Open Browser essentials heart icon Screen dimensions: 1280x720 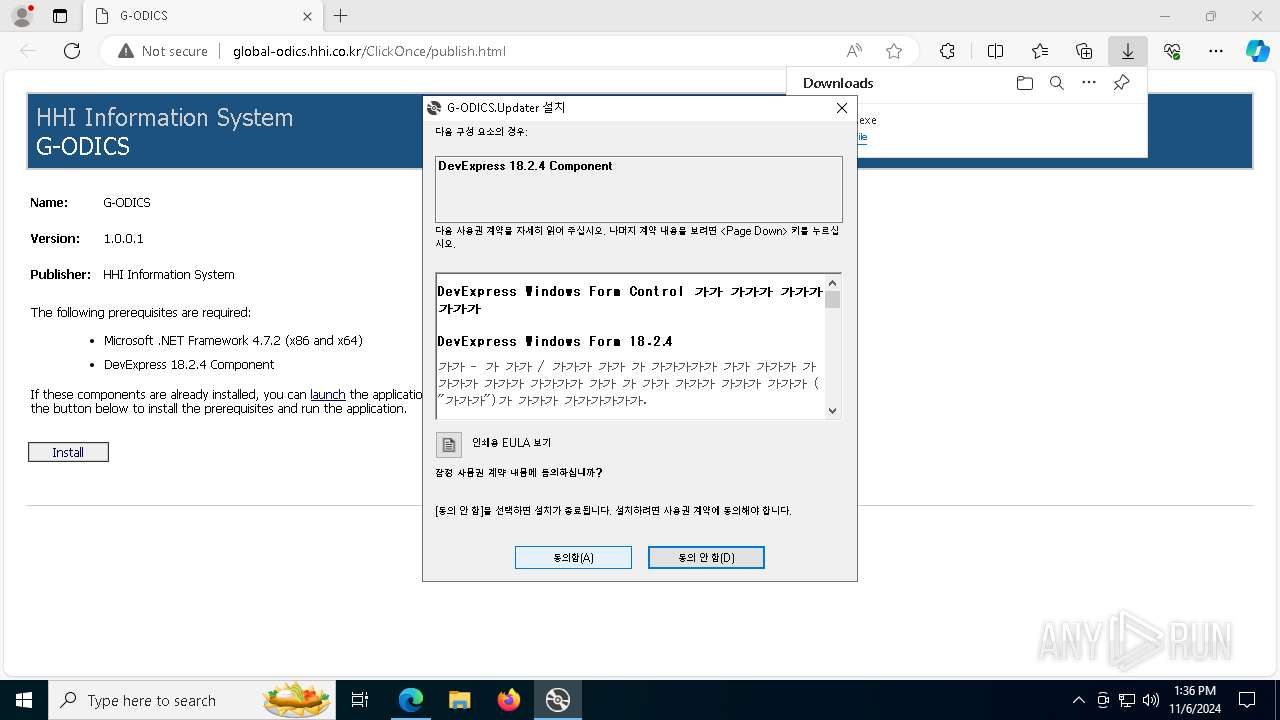[1172, 51]
